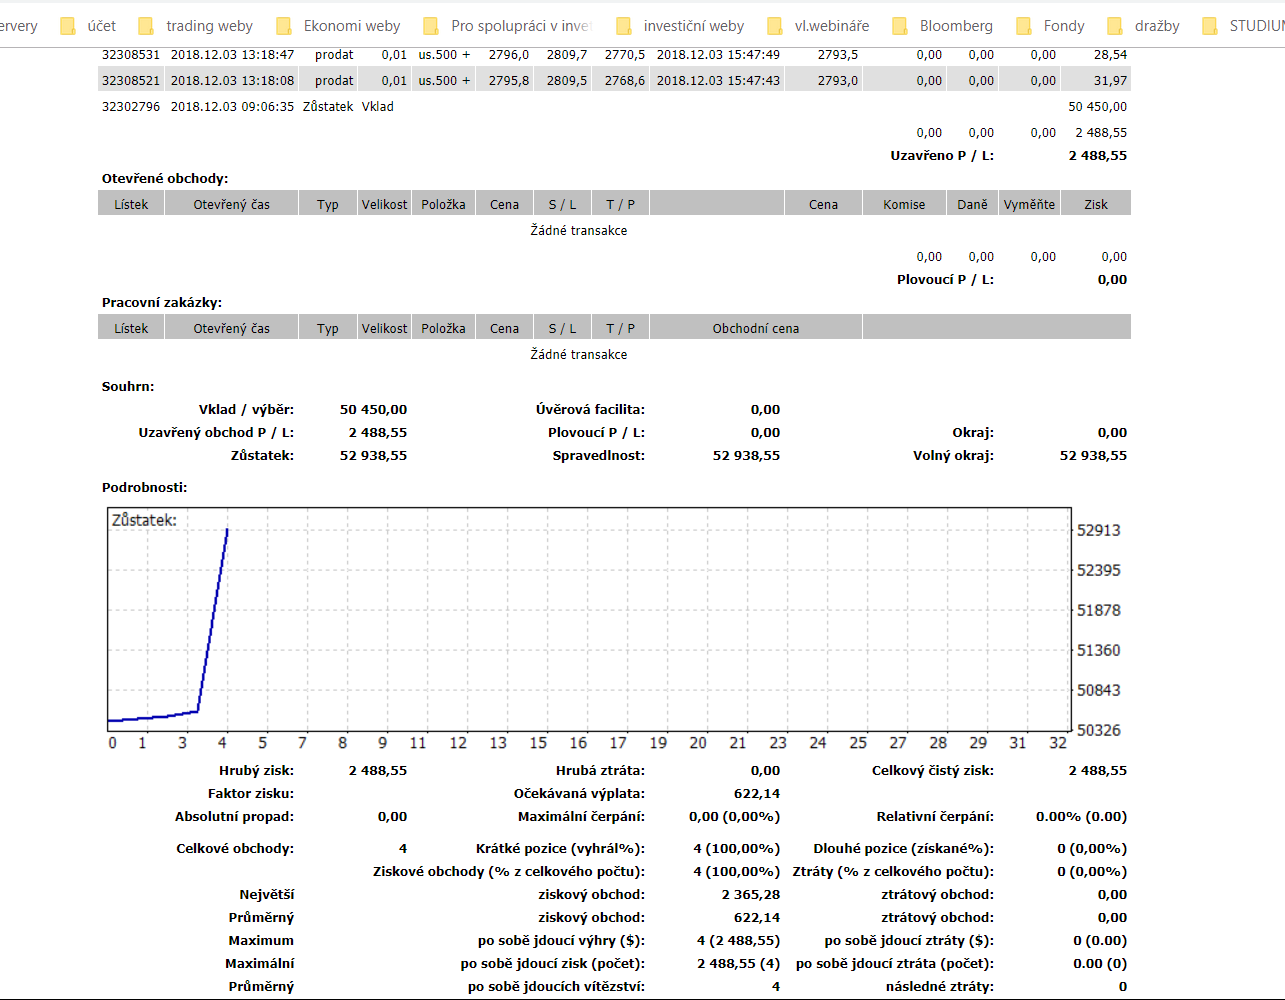Image resolution: width=1285 pixels, height=1000 pixels.
Task: Click the Absolutní propad label
Action: (235, 817)
